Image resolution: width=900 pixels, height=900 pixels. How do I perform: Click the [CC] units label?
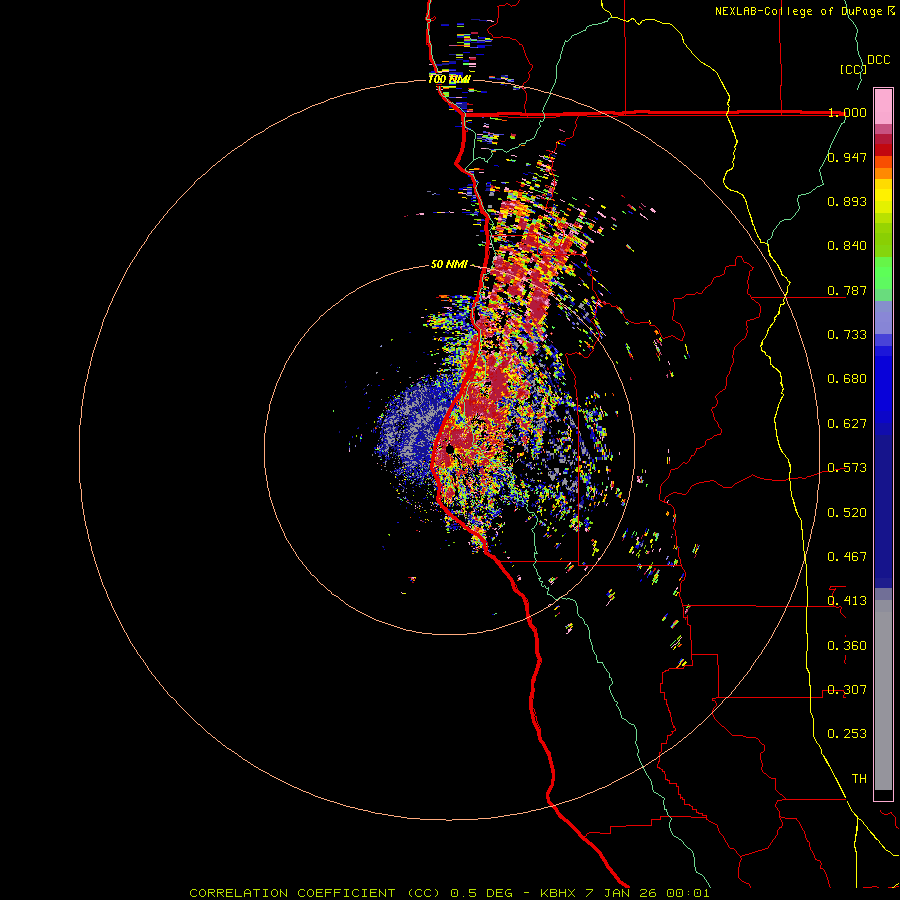(854, 69)
